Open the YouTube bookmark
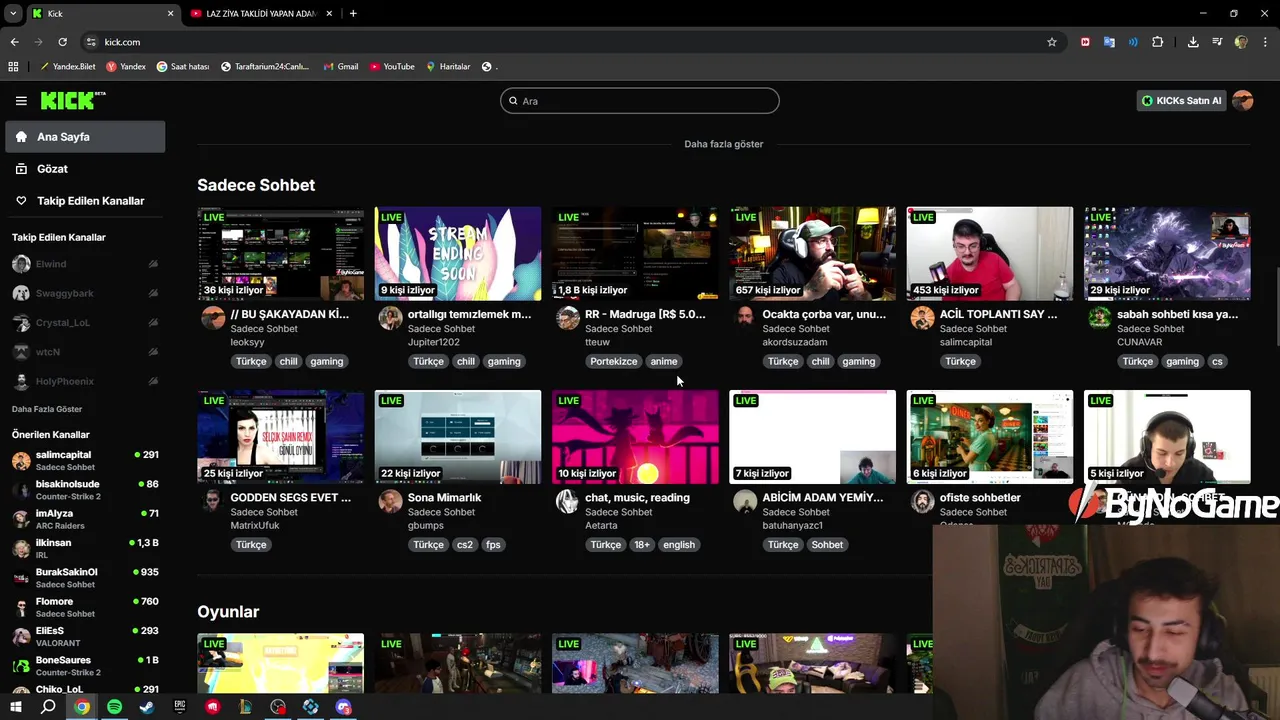 tap(392, 67)
